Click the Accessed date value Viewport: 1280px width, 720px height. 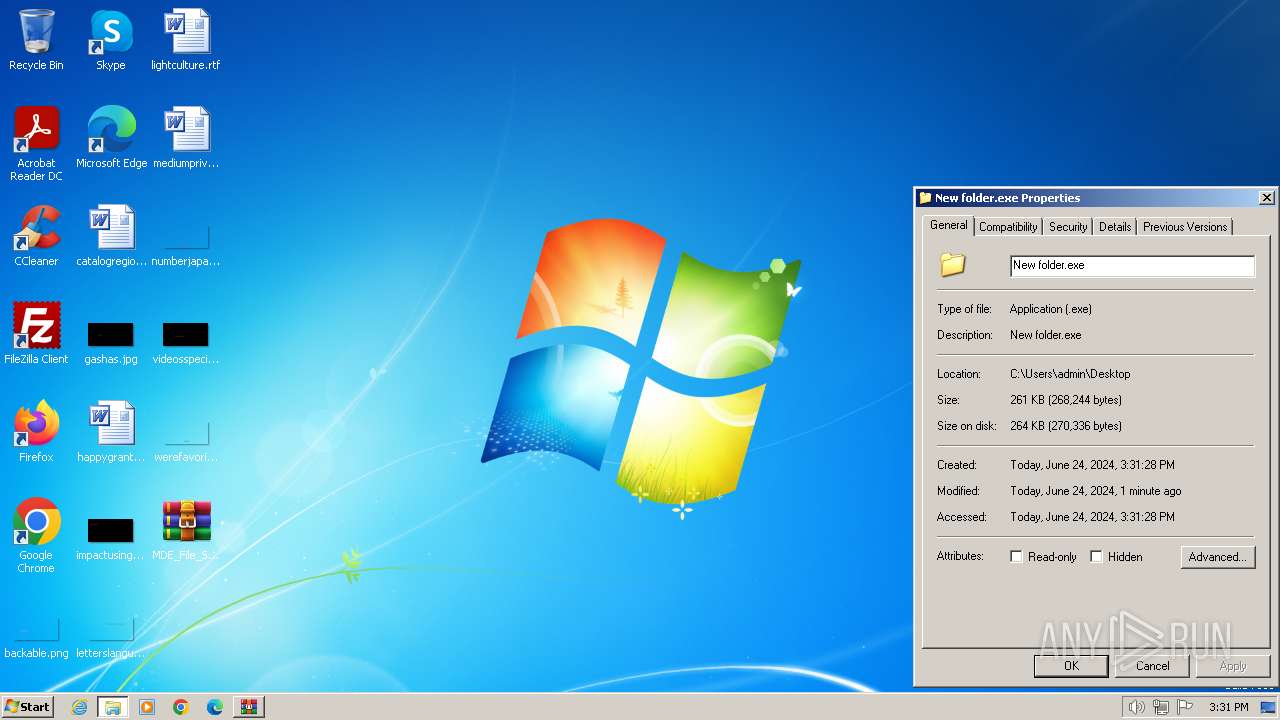click(1092, 517)
